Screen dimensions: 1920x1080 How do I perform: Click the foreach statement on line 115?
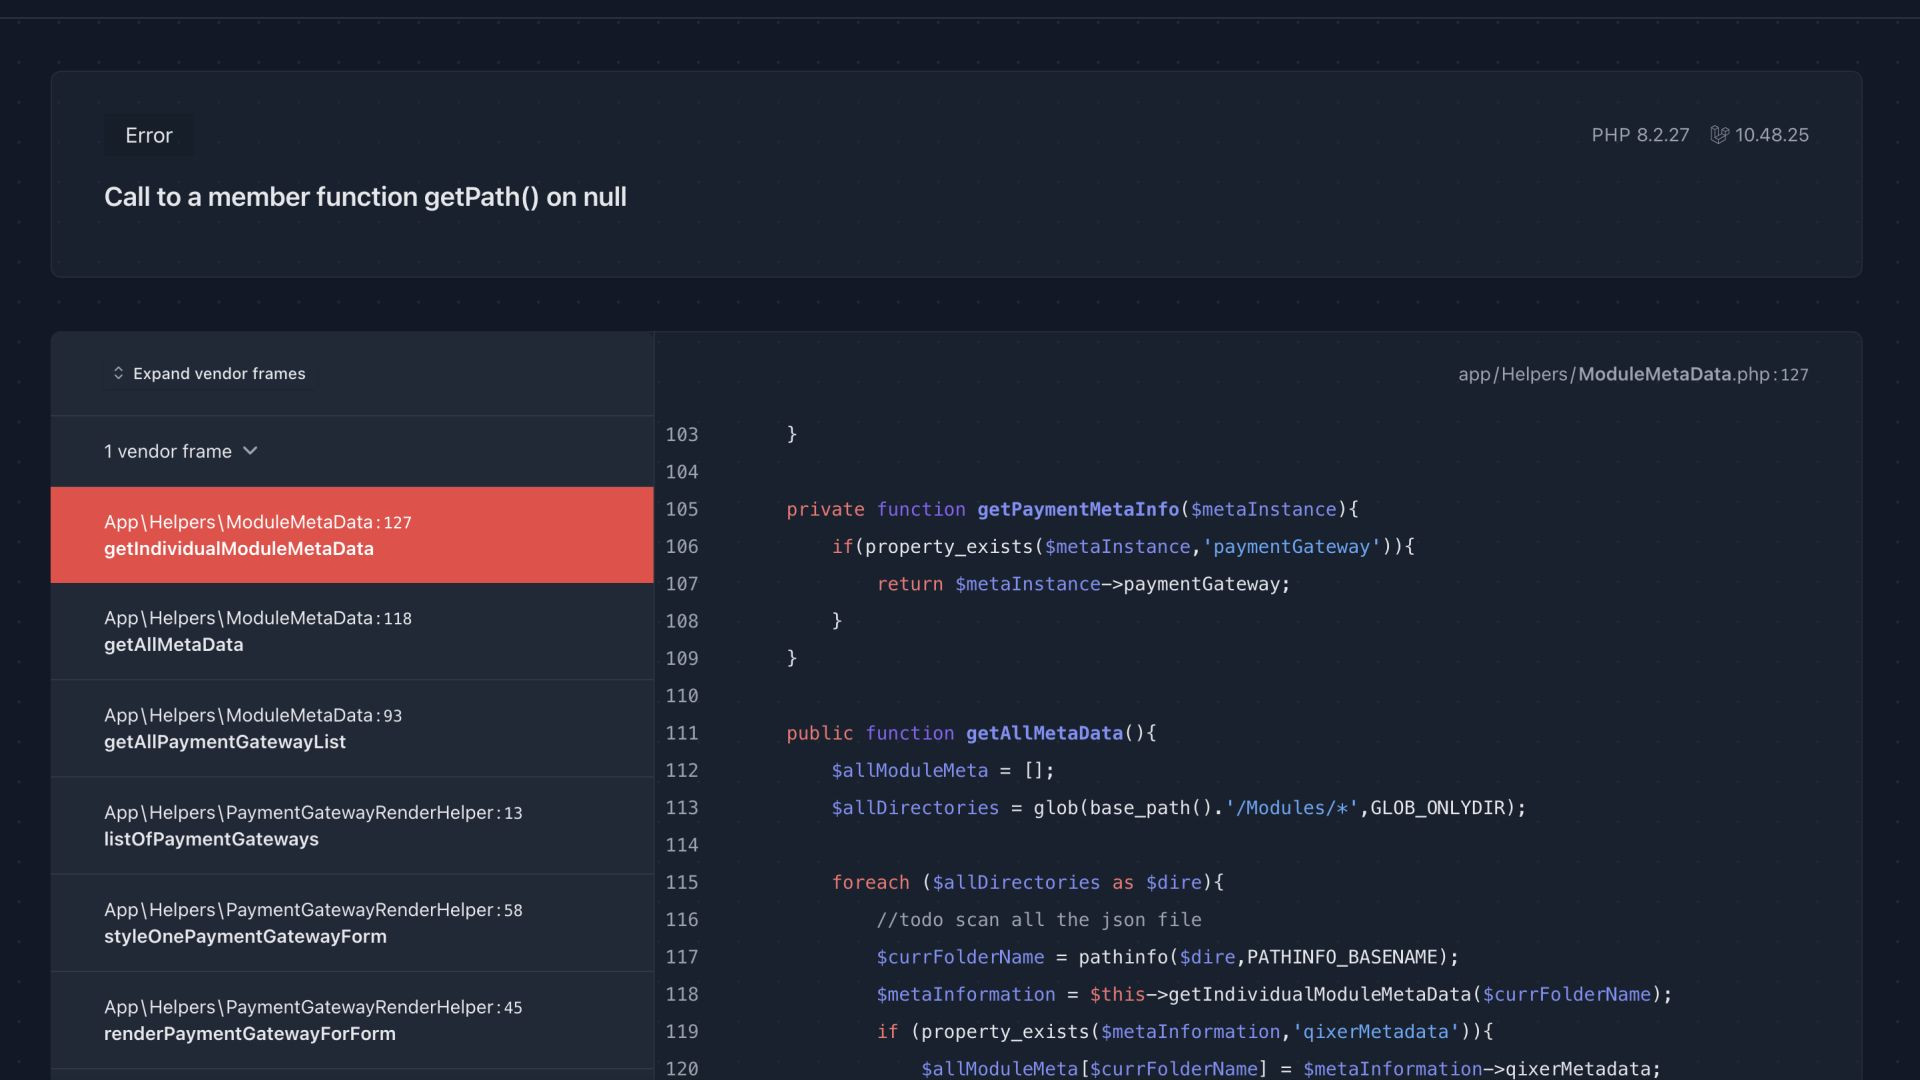tap(1027, 883)
